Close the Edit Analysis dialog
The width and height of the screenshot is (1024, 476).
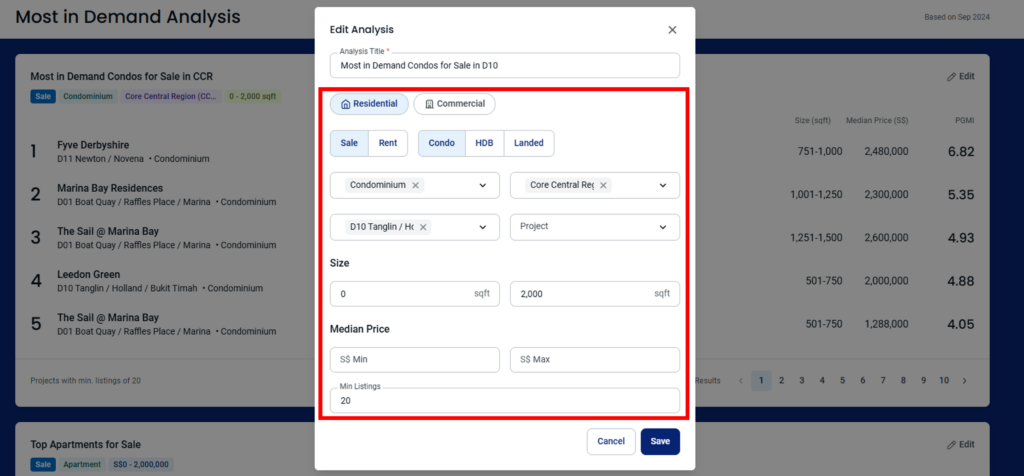click(x=672, y=30)
